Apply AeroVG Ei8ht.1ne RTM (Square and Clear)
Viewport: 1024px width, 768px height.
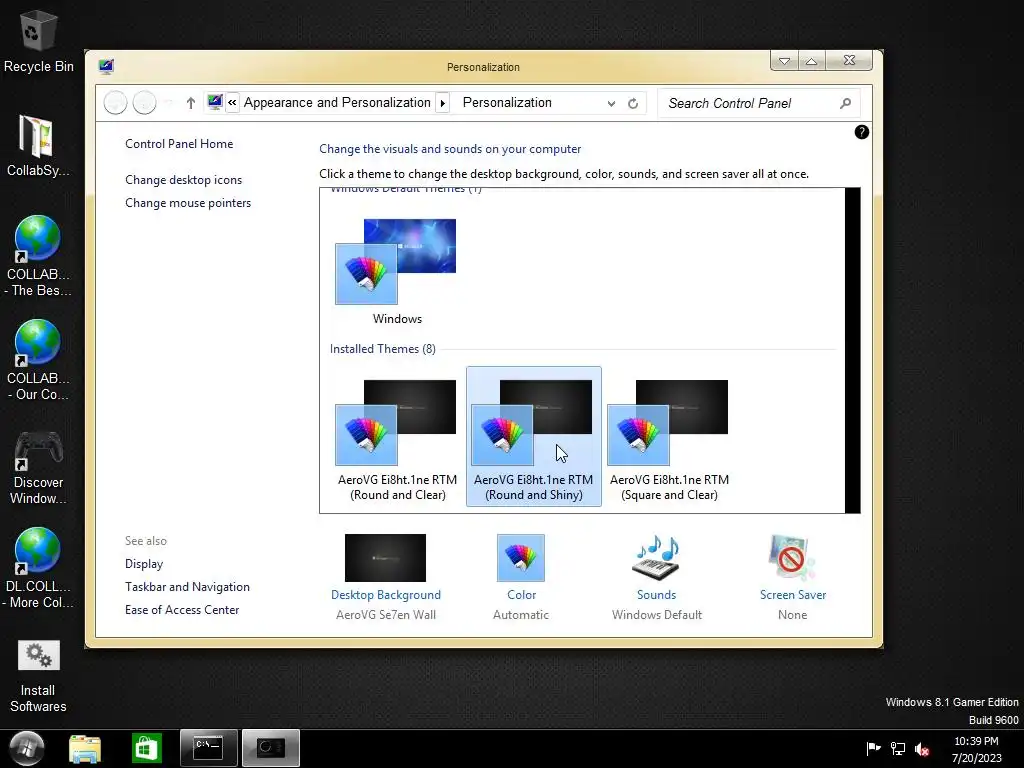[x=669, y=437]
